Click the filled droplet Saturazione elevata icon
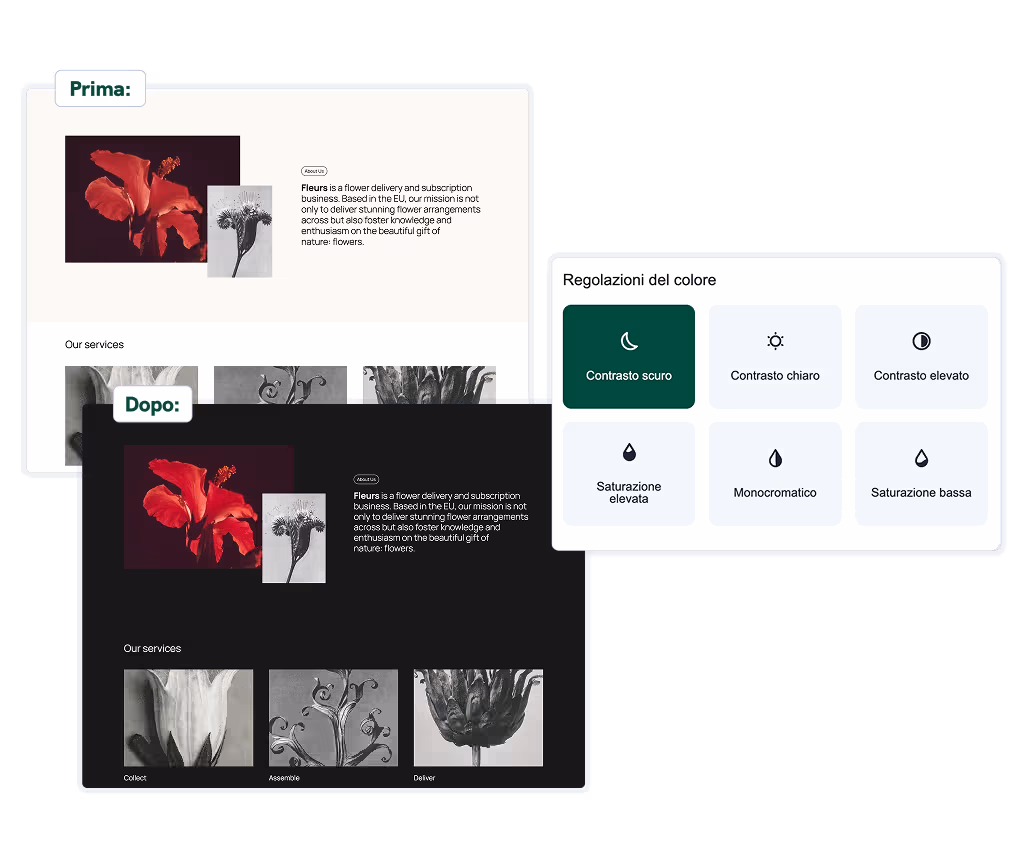This screenshot has height=856, width=1025. (629, 453)
